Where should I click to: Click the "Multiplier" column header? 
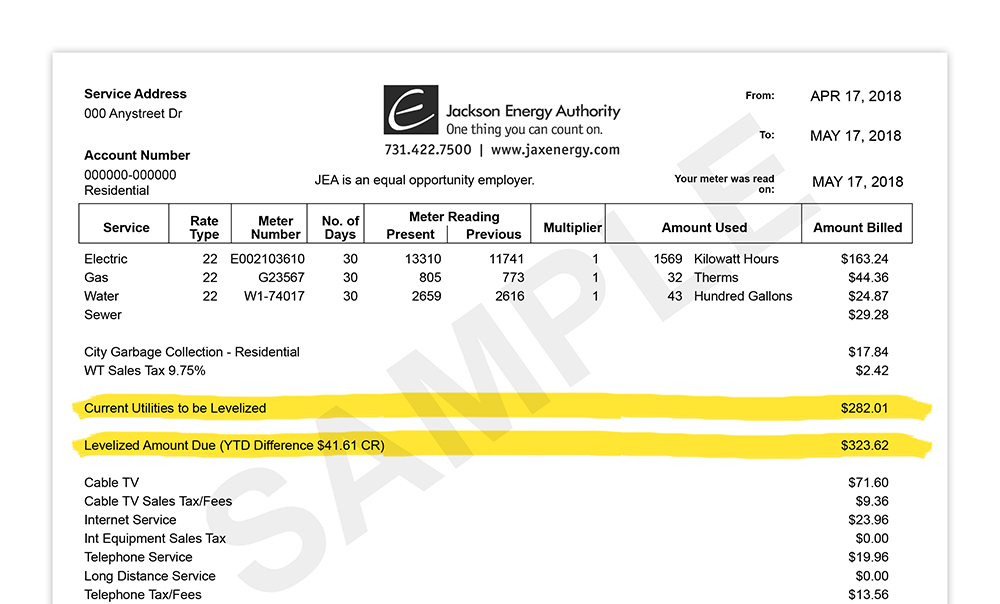tap(573, 228)
